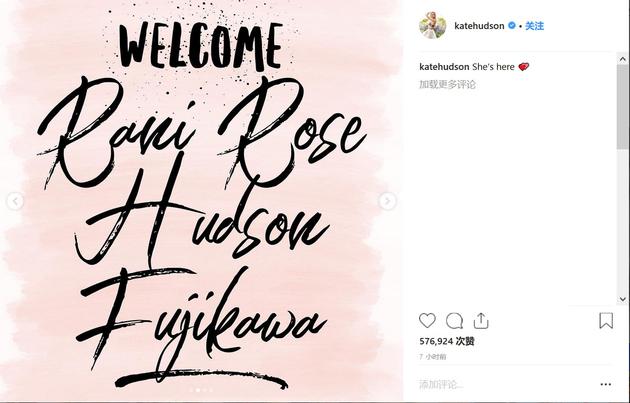Viewport: 630px width, 403px height.
Task: Go back to the previous carousel image
Action: [x=15, y=201]
